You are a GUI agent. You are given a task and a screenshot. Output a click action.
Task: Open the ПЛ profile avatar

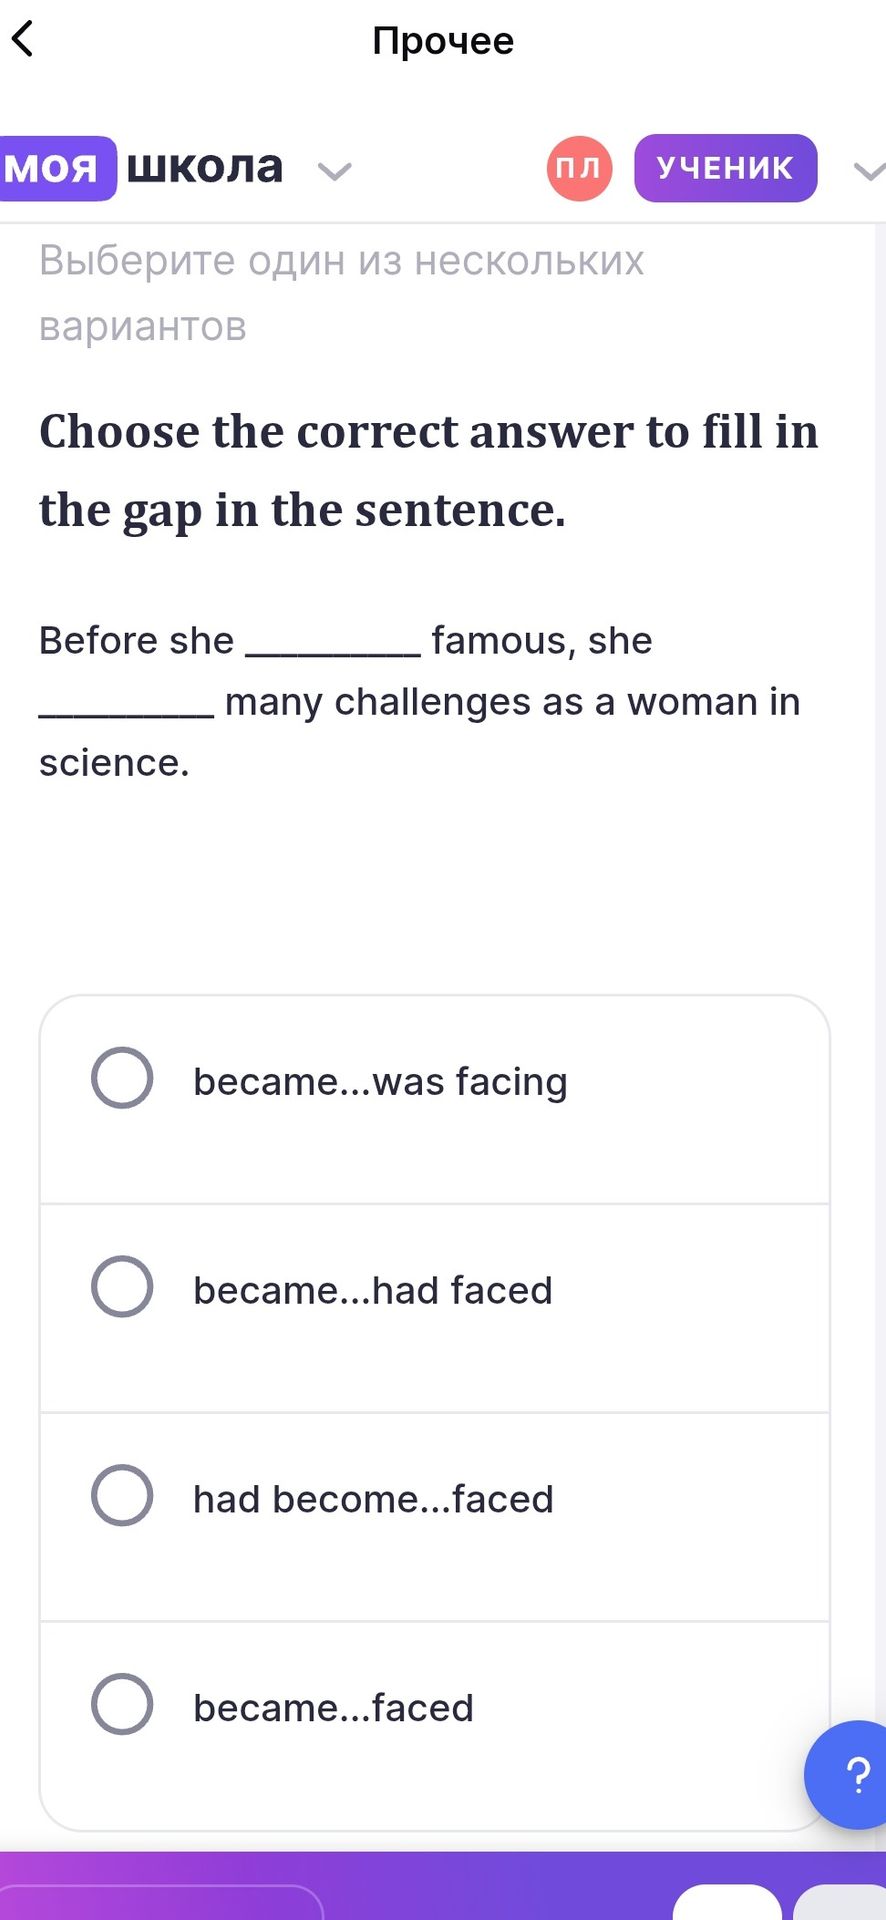point(579,168)
